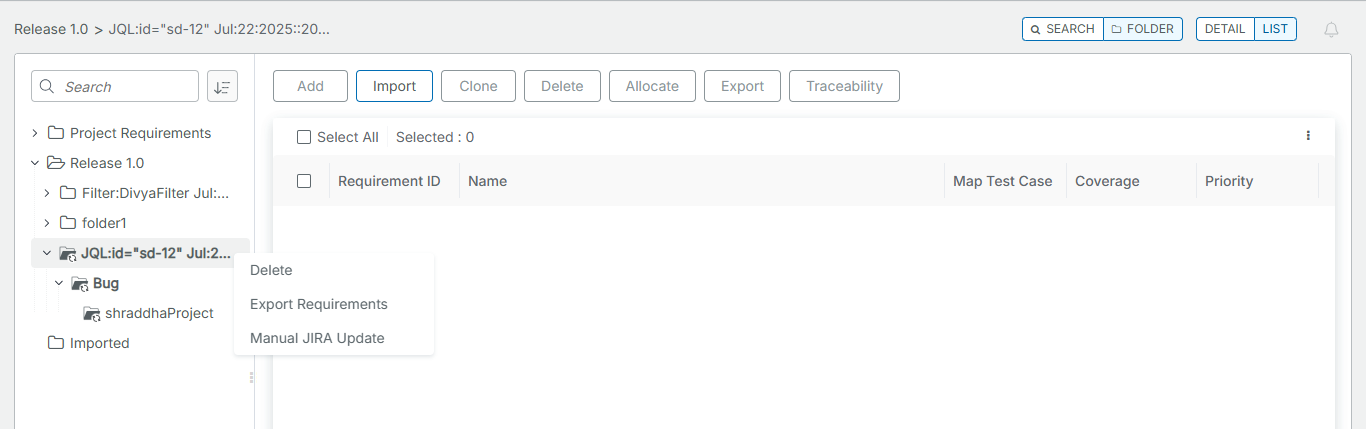
Task: Select Manual JIRA Update menu entry
Action: pyautogui.click(x=317, y=338)
